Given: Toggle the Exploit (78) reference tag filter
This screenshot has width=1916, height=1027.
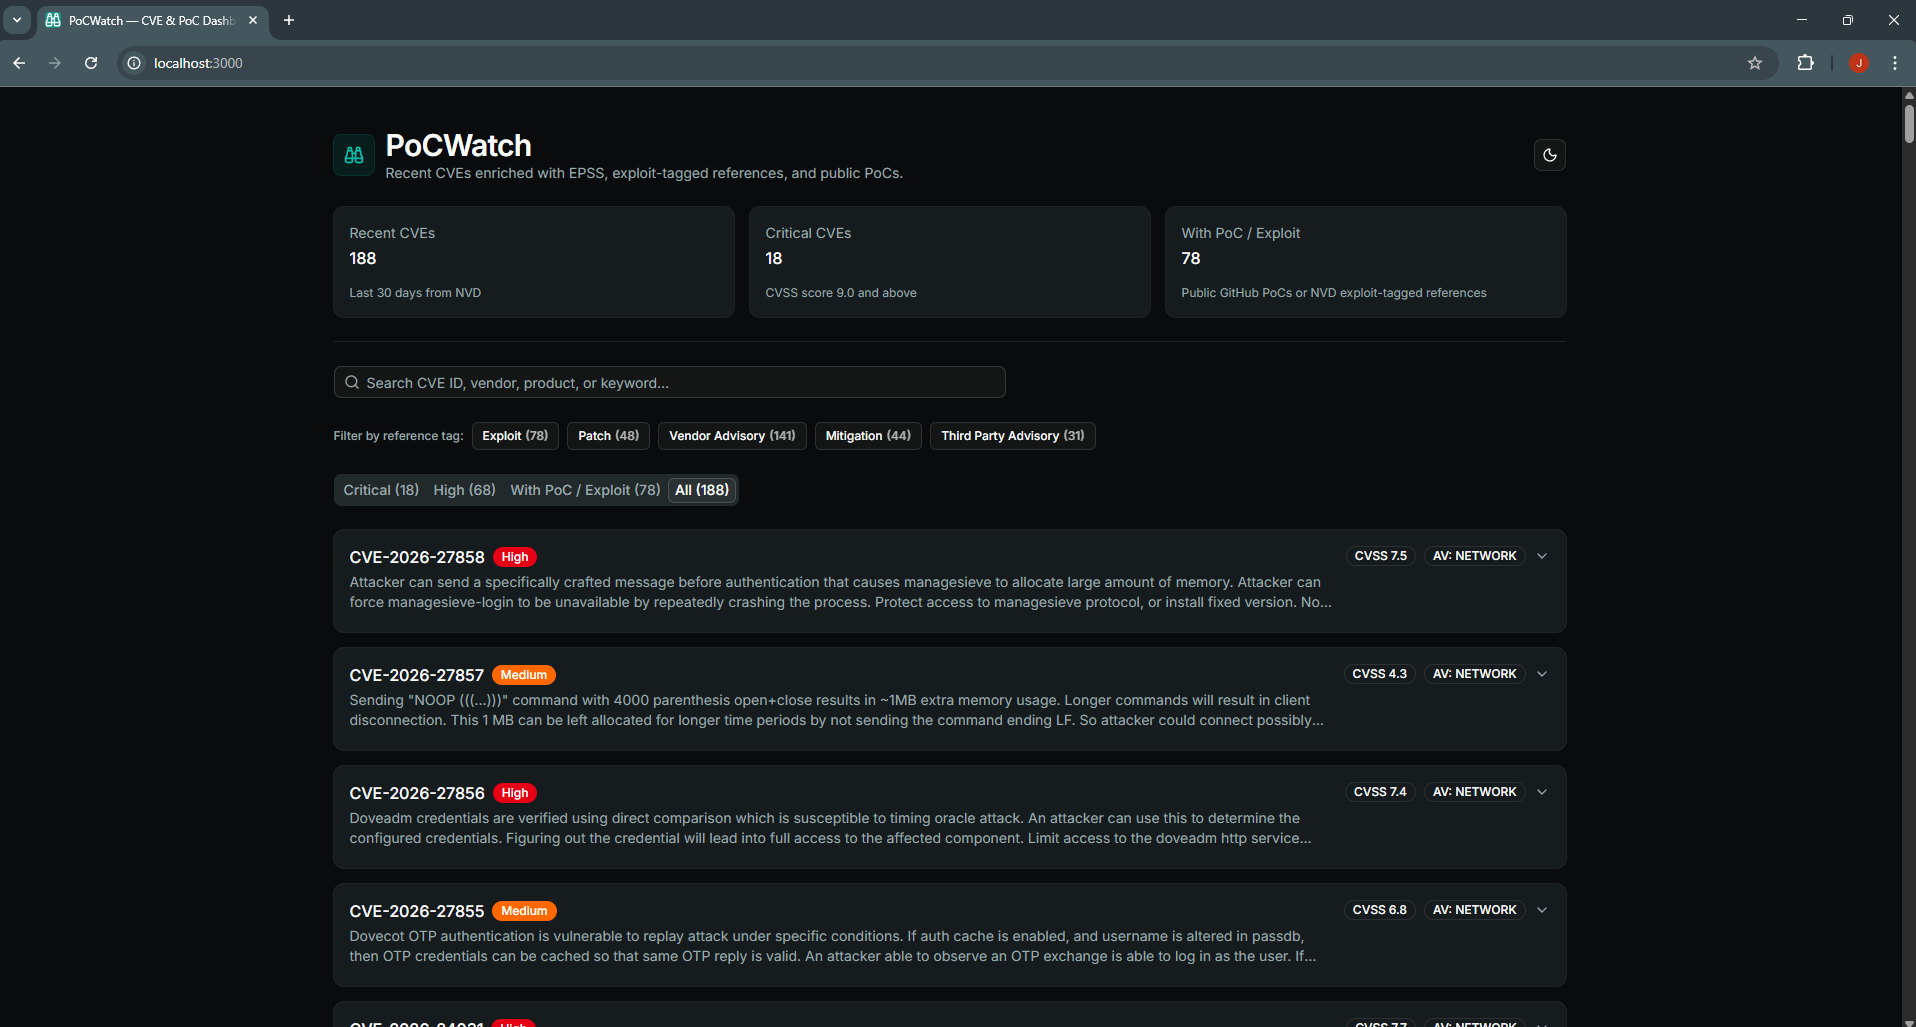Looking at the screenshot, I should tap(515, 436).
